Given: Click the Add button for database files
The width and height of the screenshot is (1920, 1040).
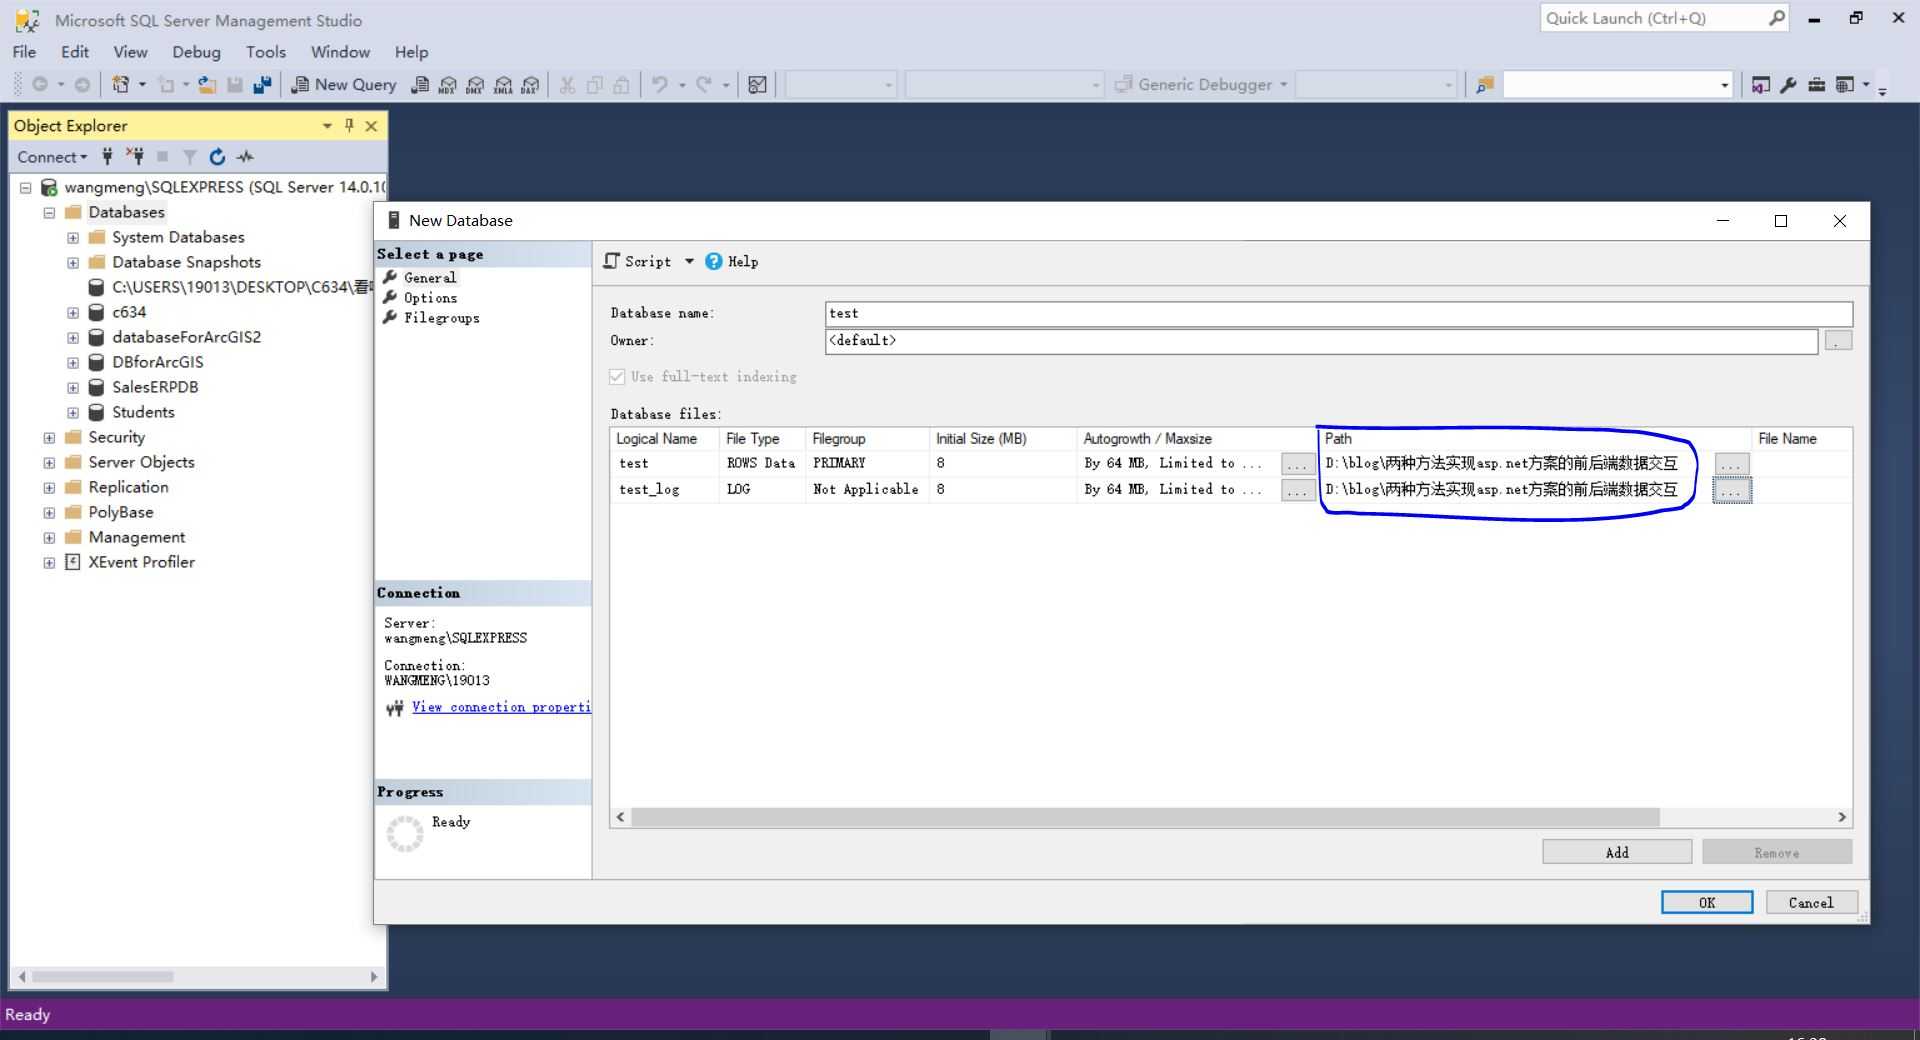Looking at the screenshot, I should click(1617, 852).
